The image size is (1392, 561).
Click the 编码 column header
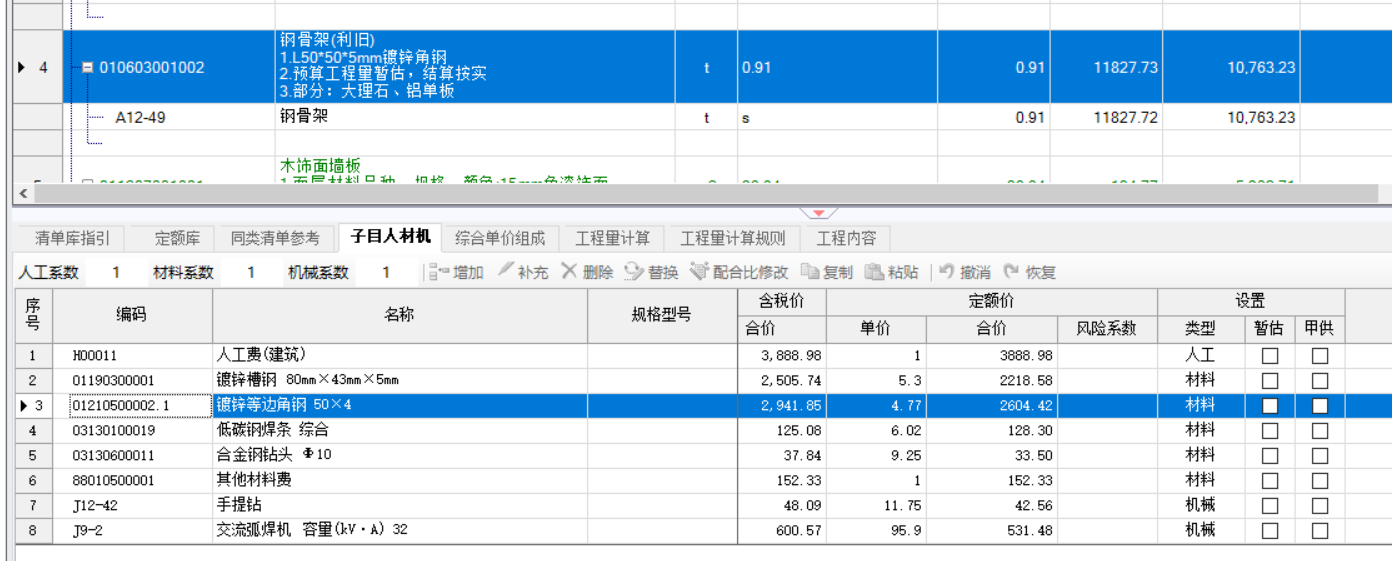click(132, 315)
